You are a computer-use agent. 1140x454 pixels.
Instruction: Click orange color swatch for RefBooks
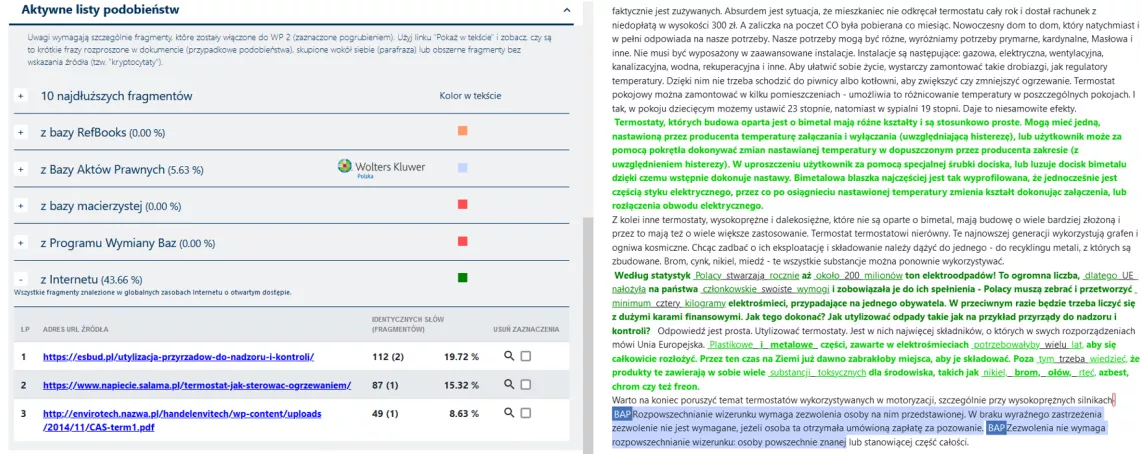[462, 131]
